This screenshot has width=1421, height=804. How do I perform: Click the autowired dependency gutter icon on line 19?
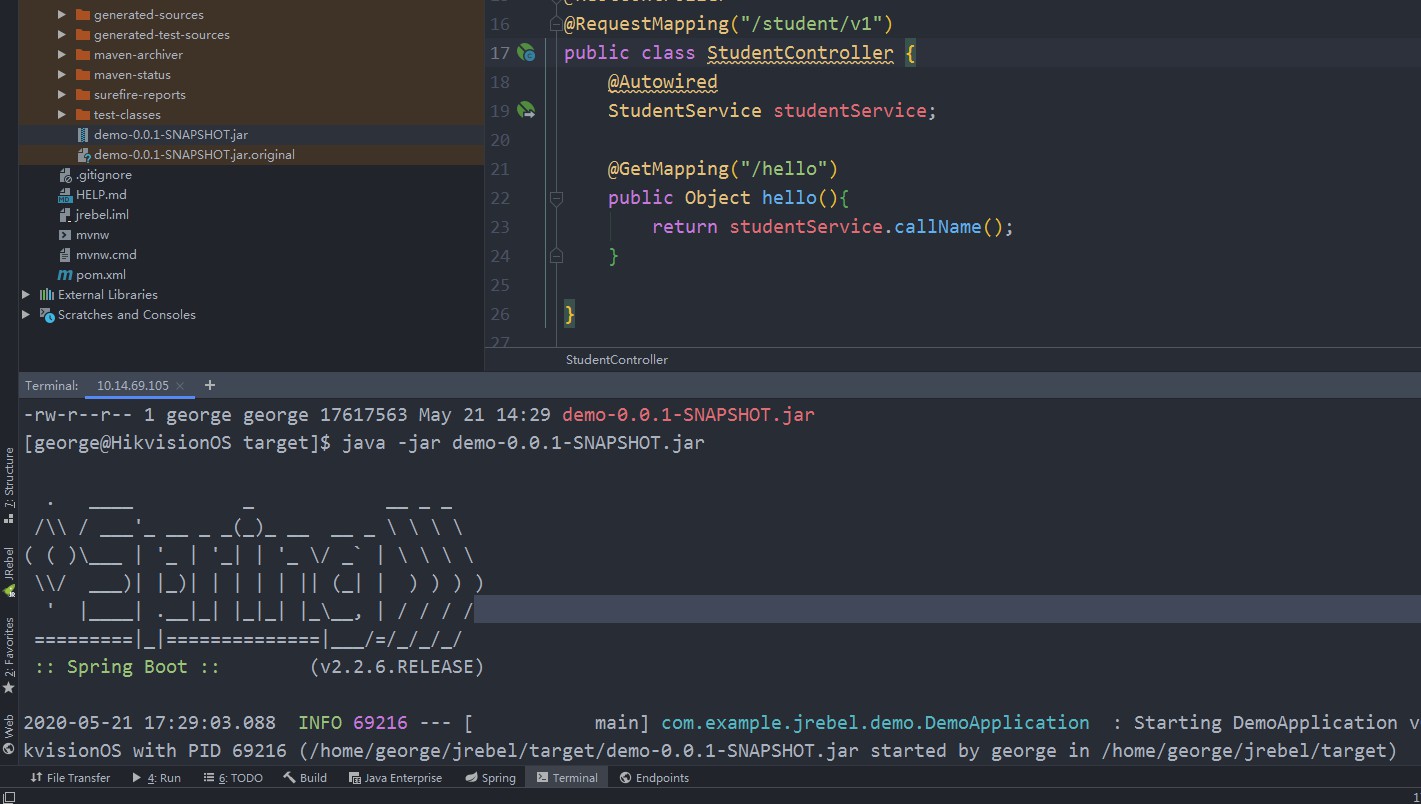tap(526, 111)
